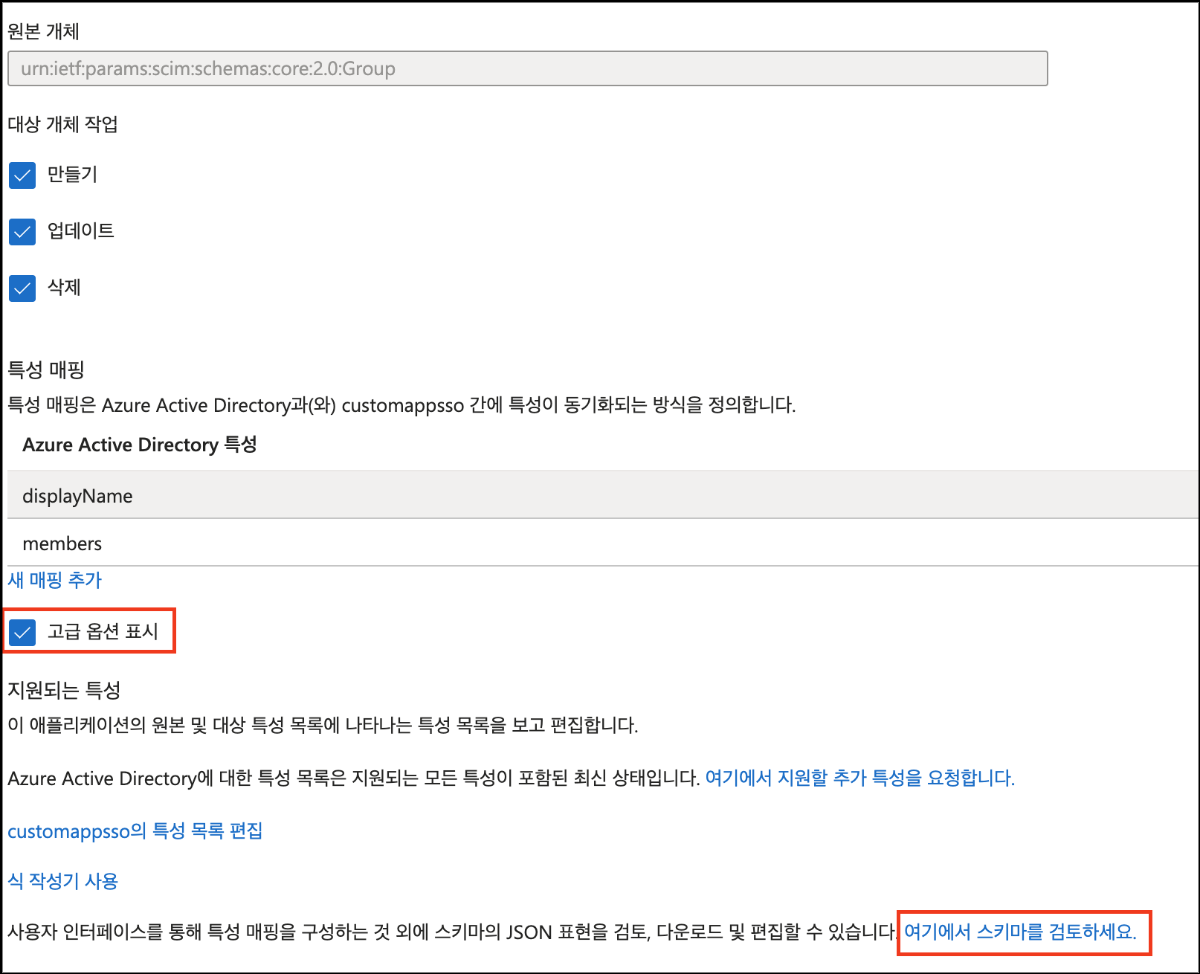The width and height of the screenshot is (1200, 974).
Task: Click the sentence about JSON 표현 of schema
Action: (450, 932)
